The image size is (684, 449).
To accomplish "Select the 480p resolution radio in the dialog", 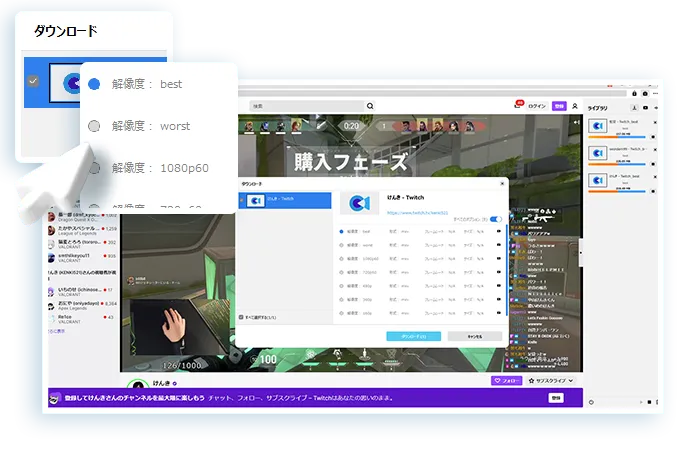I will [x=341, y=286].
